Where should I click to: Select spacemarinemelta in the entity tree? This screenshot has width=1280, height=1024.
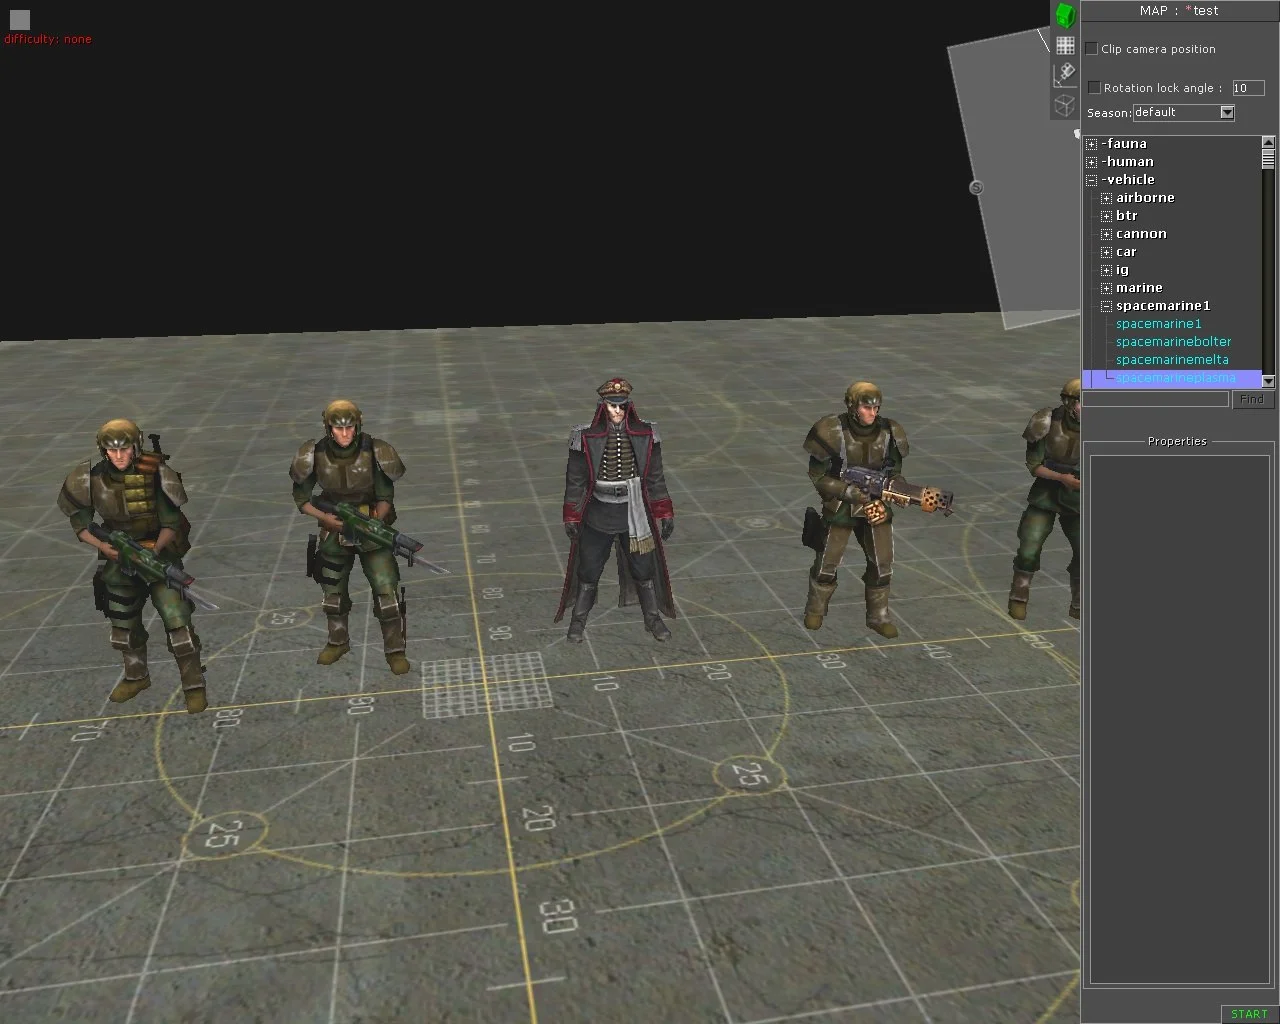[x=1172, y=360]
